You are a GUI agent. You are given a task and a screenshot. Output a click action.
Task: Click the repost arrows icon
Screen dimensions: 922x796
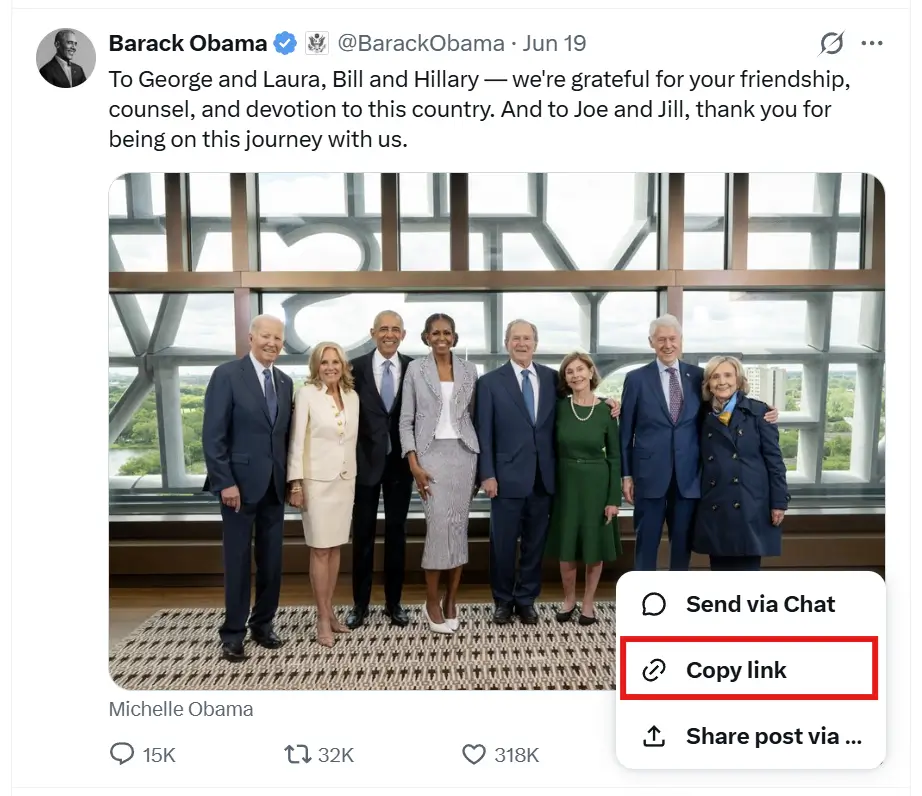298,754
